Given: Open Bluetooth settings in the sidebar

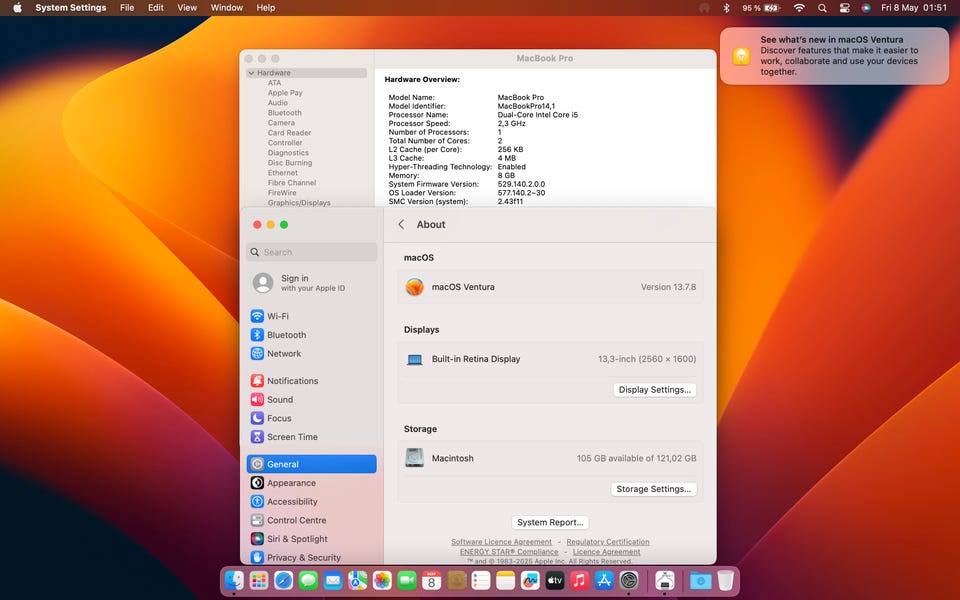Looking at the screenshot, I should [x=312, y=335].
